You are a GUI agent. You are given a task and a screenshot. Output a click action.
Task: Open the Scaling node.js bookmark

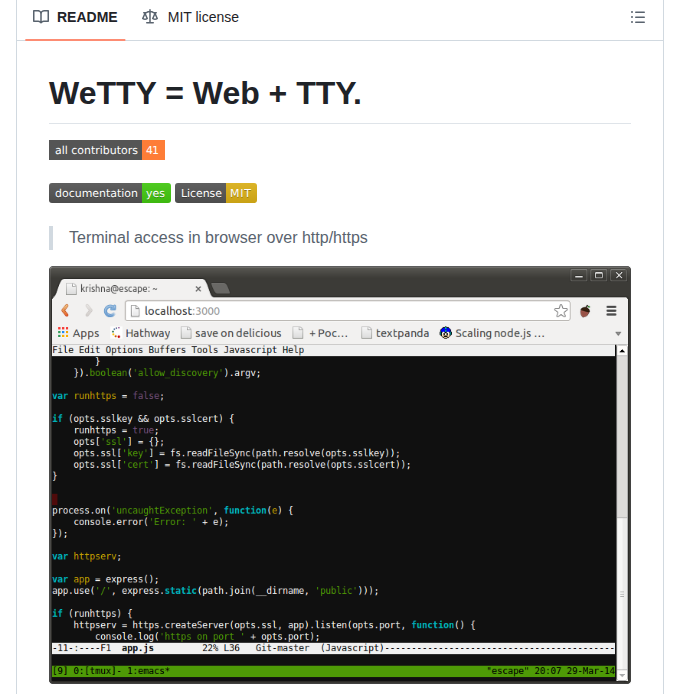click(x=492, y=333)
